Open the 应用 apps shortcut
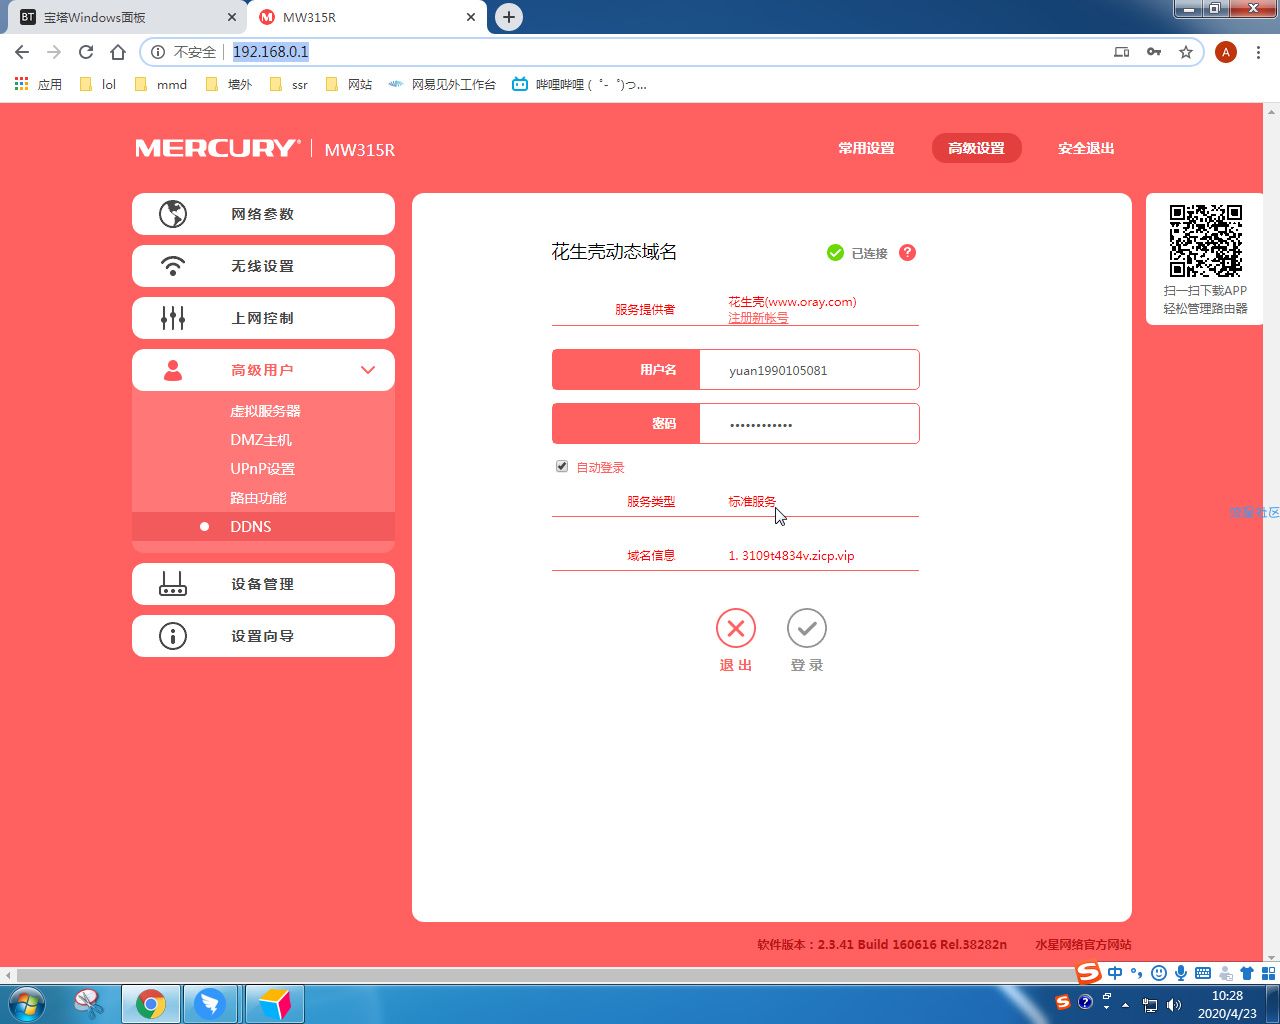 coord(38,85)
